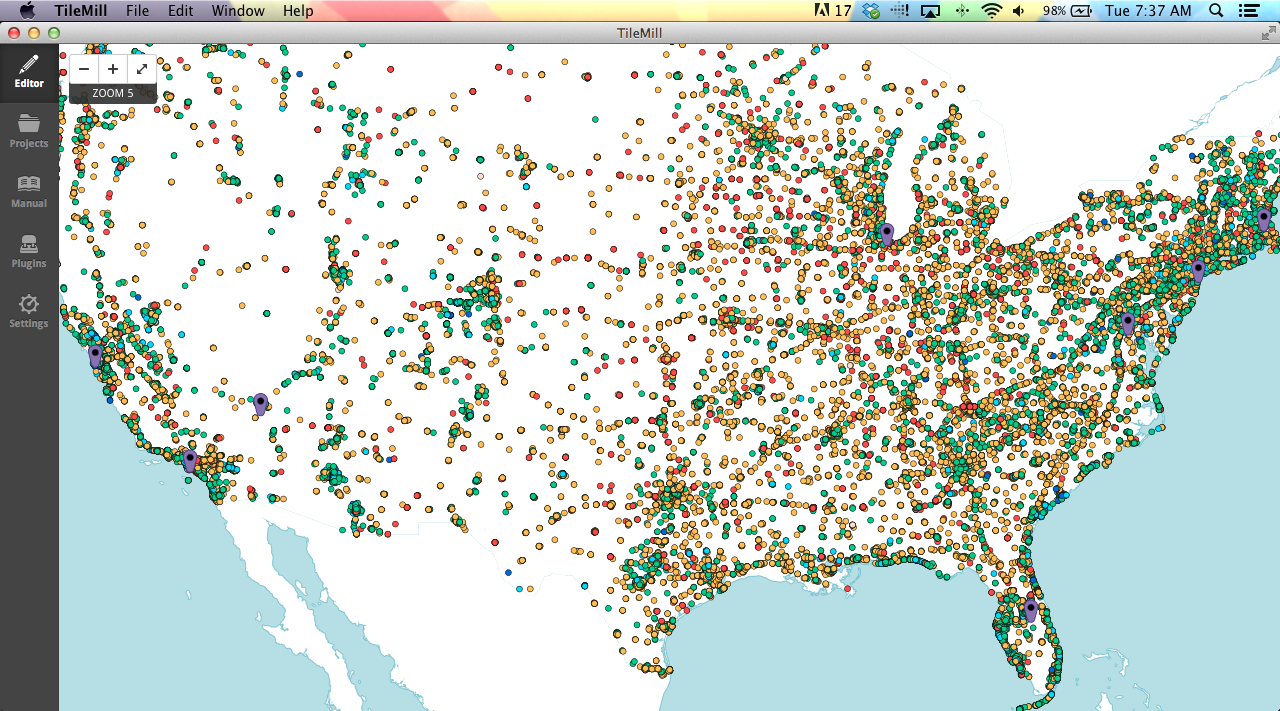The image size is (1280, 711).
Task: Show battery status at 98%
Action: [1068, 11]
